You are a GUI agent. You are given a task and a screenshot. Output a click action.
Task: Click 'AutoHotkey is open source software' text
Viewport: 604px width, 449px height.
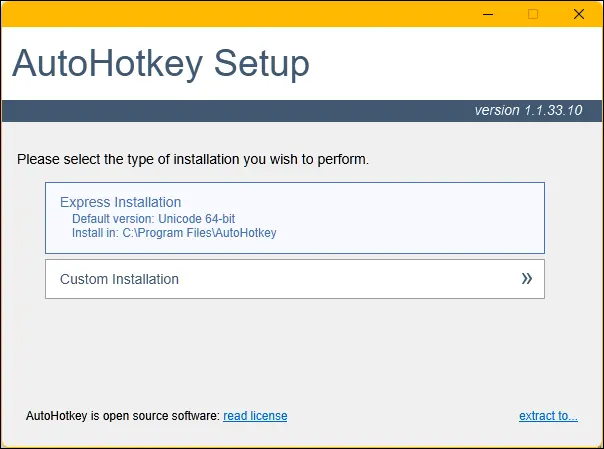tap(122, 416)
